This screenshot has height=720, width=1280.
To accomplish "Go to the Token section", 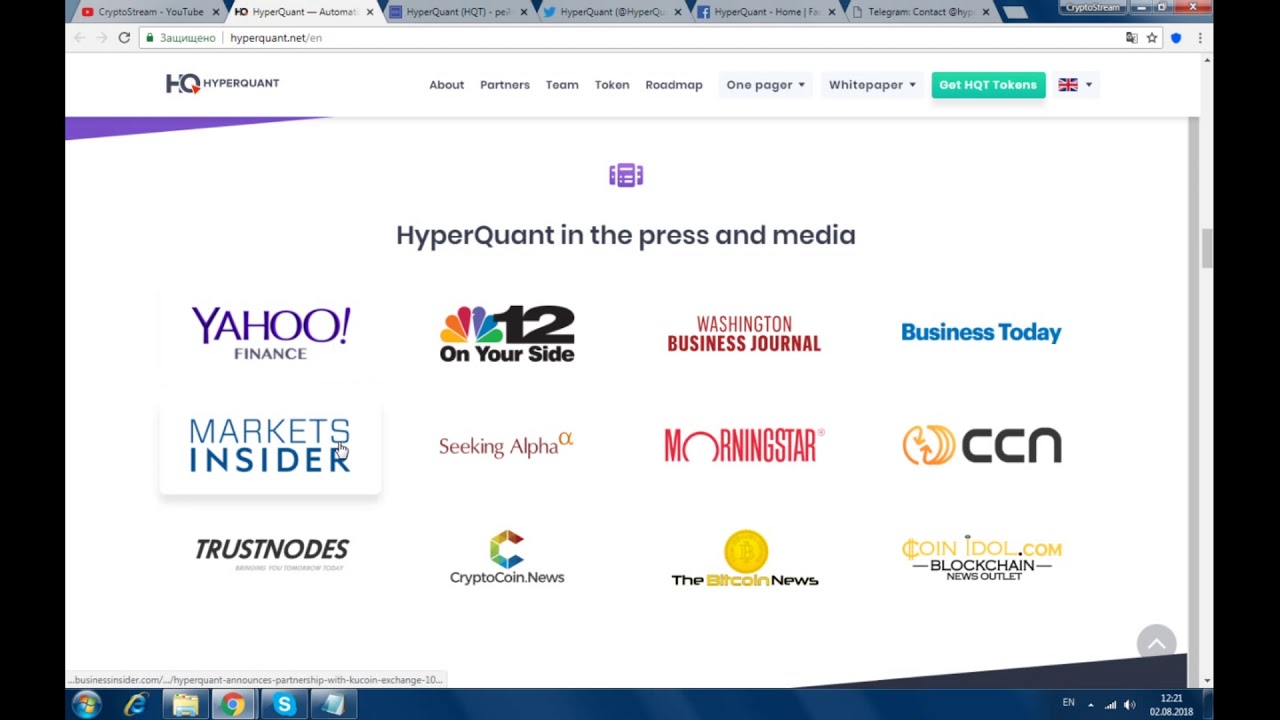I will 612,85.
